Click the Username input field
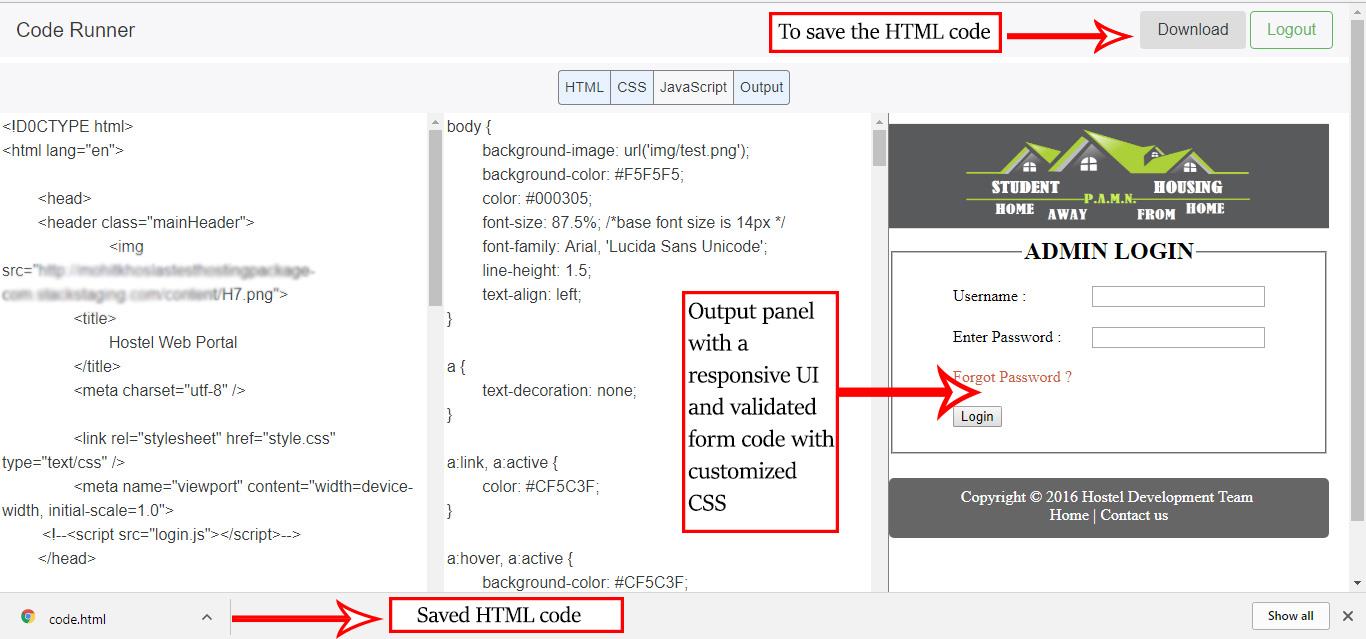The width and height of the screenshot is (1366, 639). tap(1177, 296)
